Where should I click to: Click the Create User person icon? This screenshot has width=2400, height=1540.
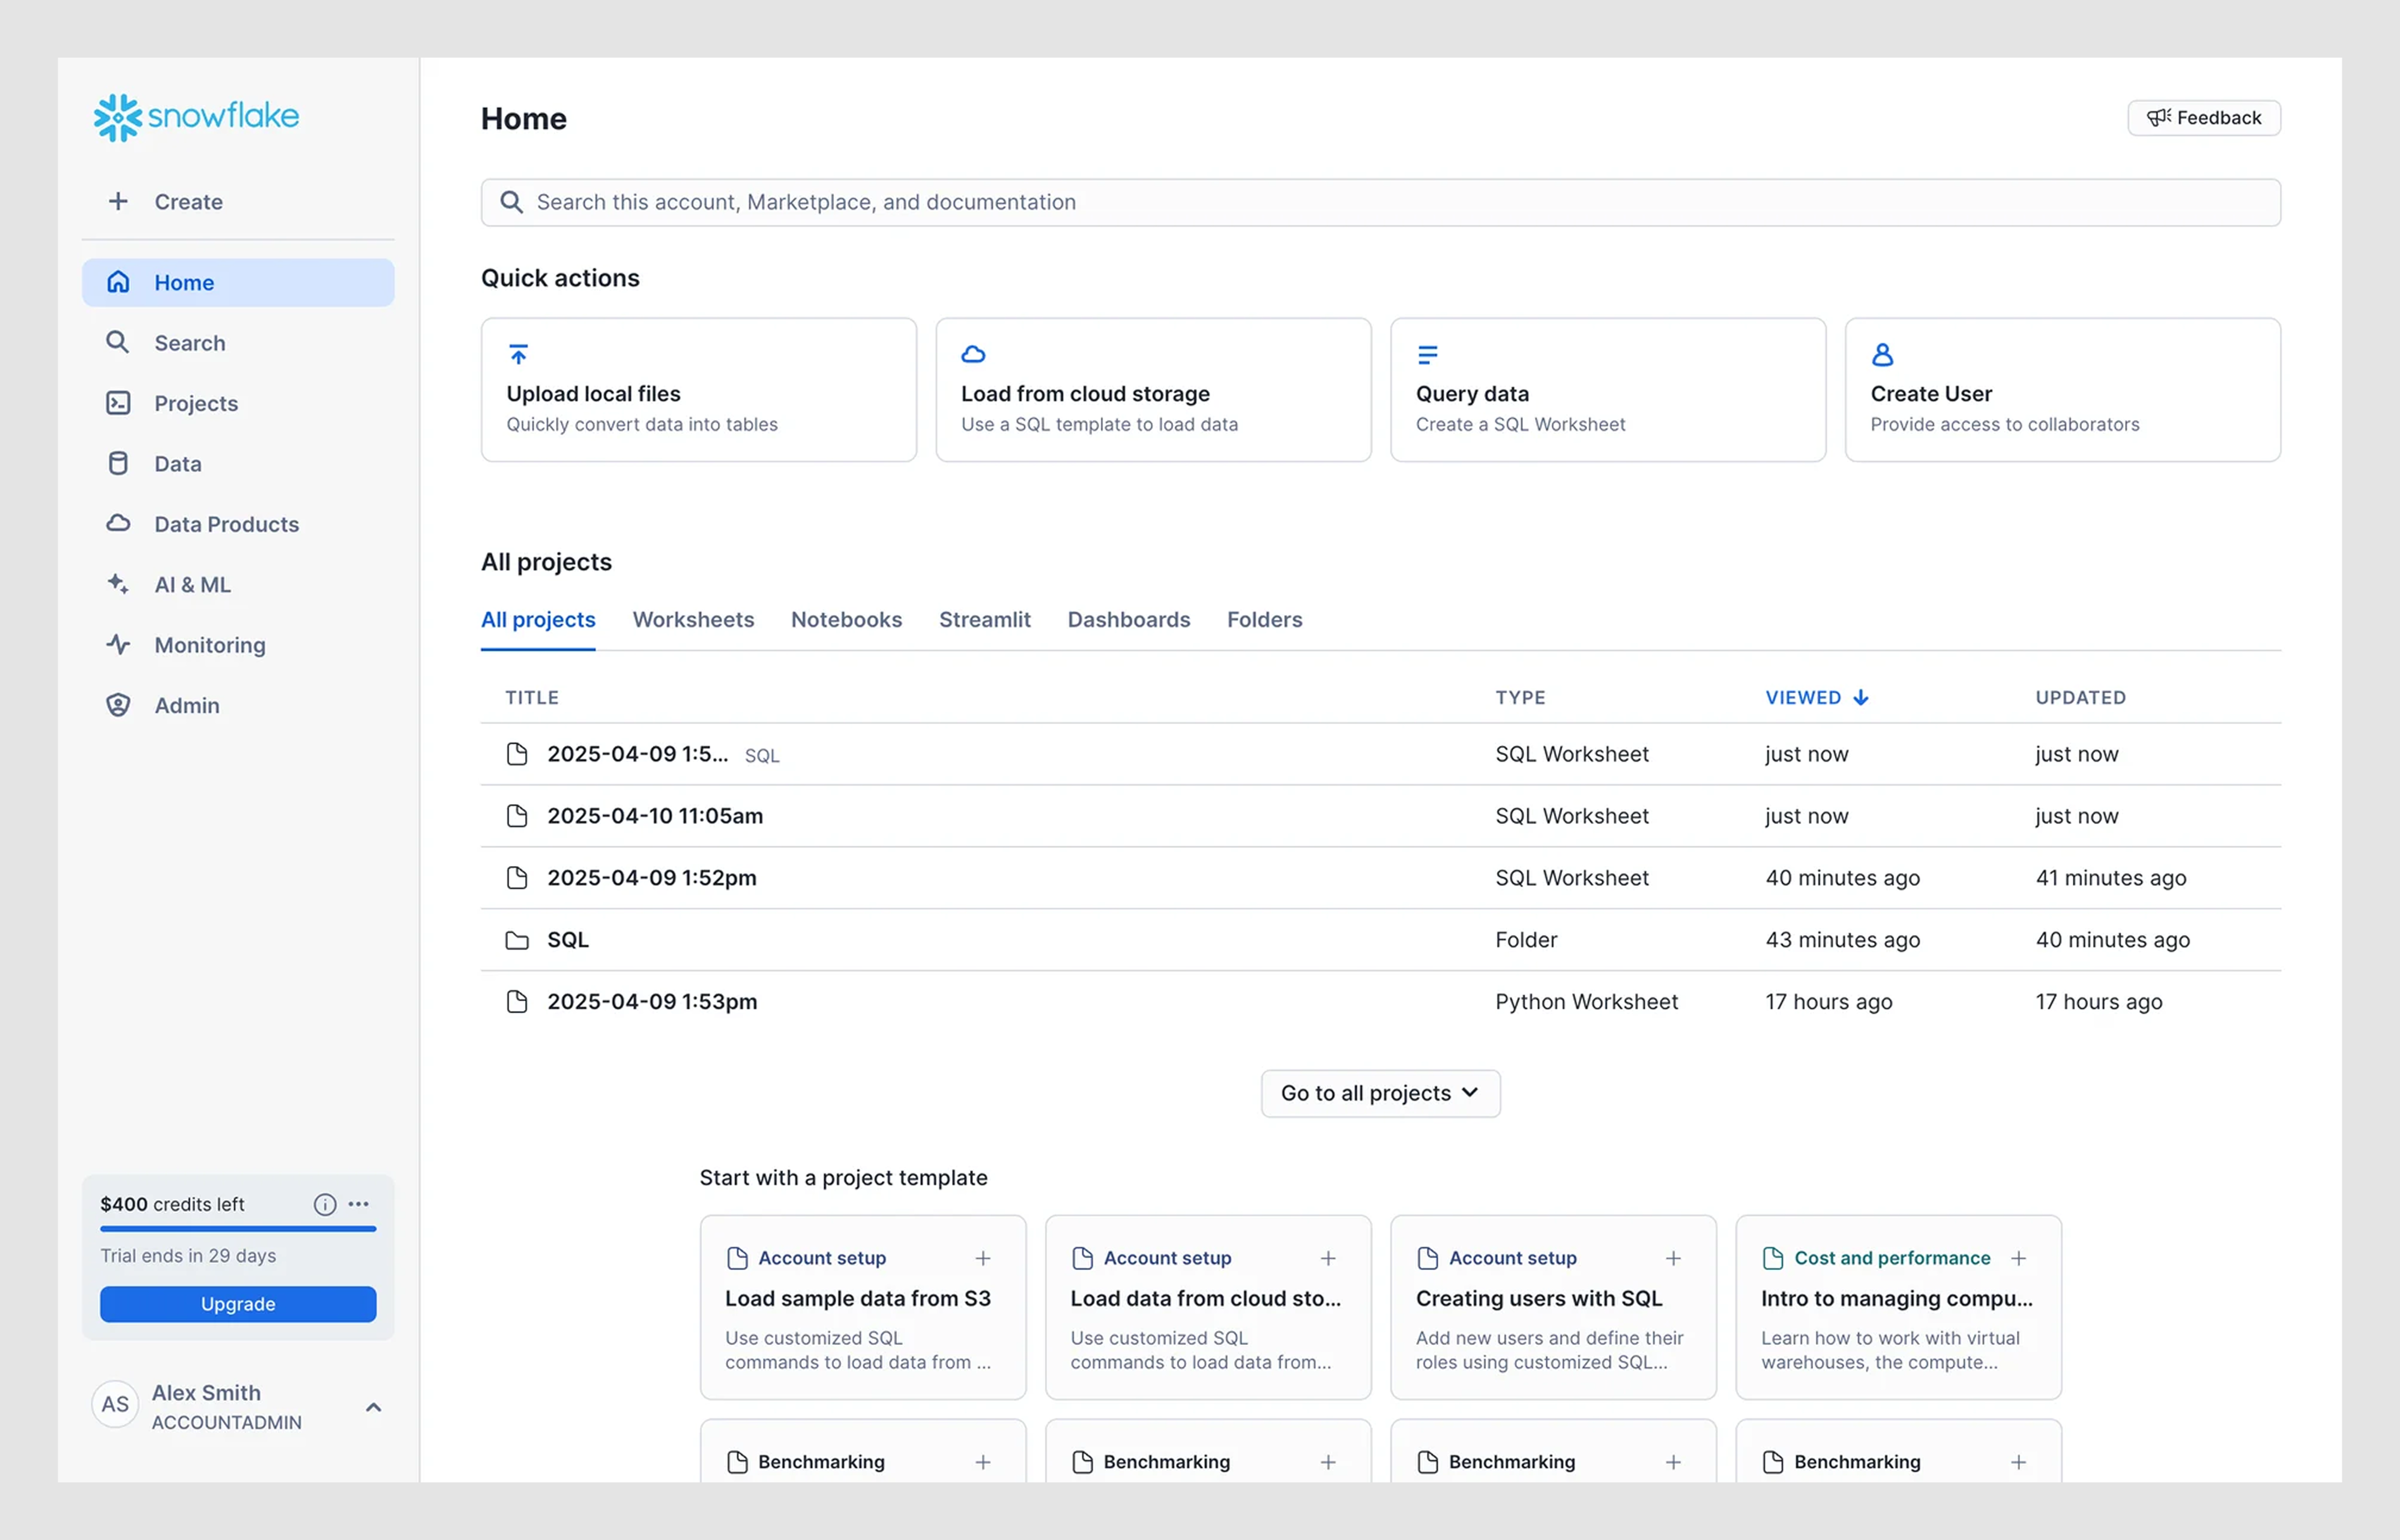[1882, 354]
